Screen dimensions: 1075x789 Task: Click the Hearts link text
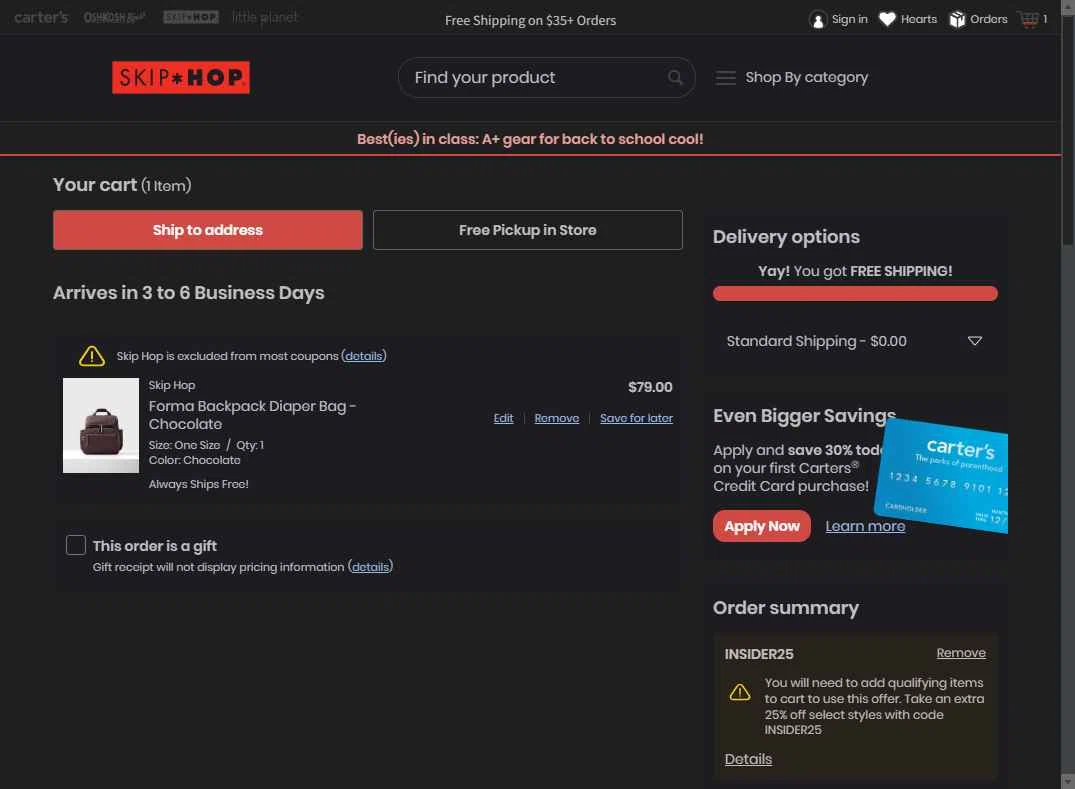point(919,19)
